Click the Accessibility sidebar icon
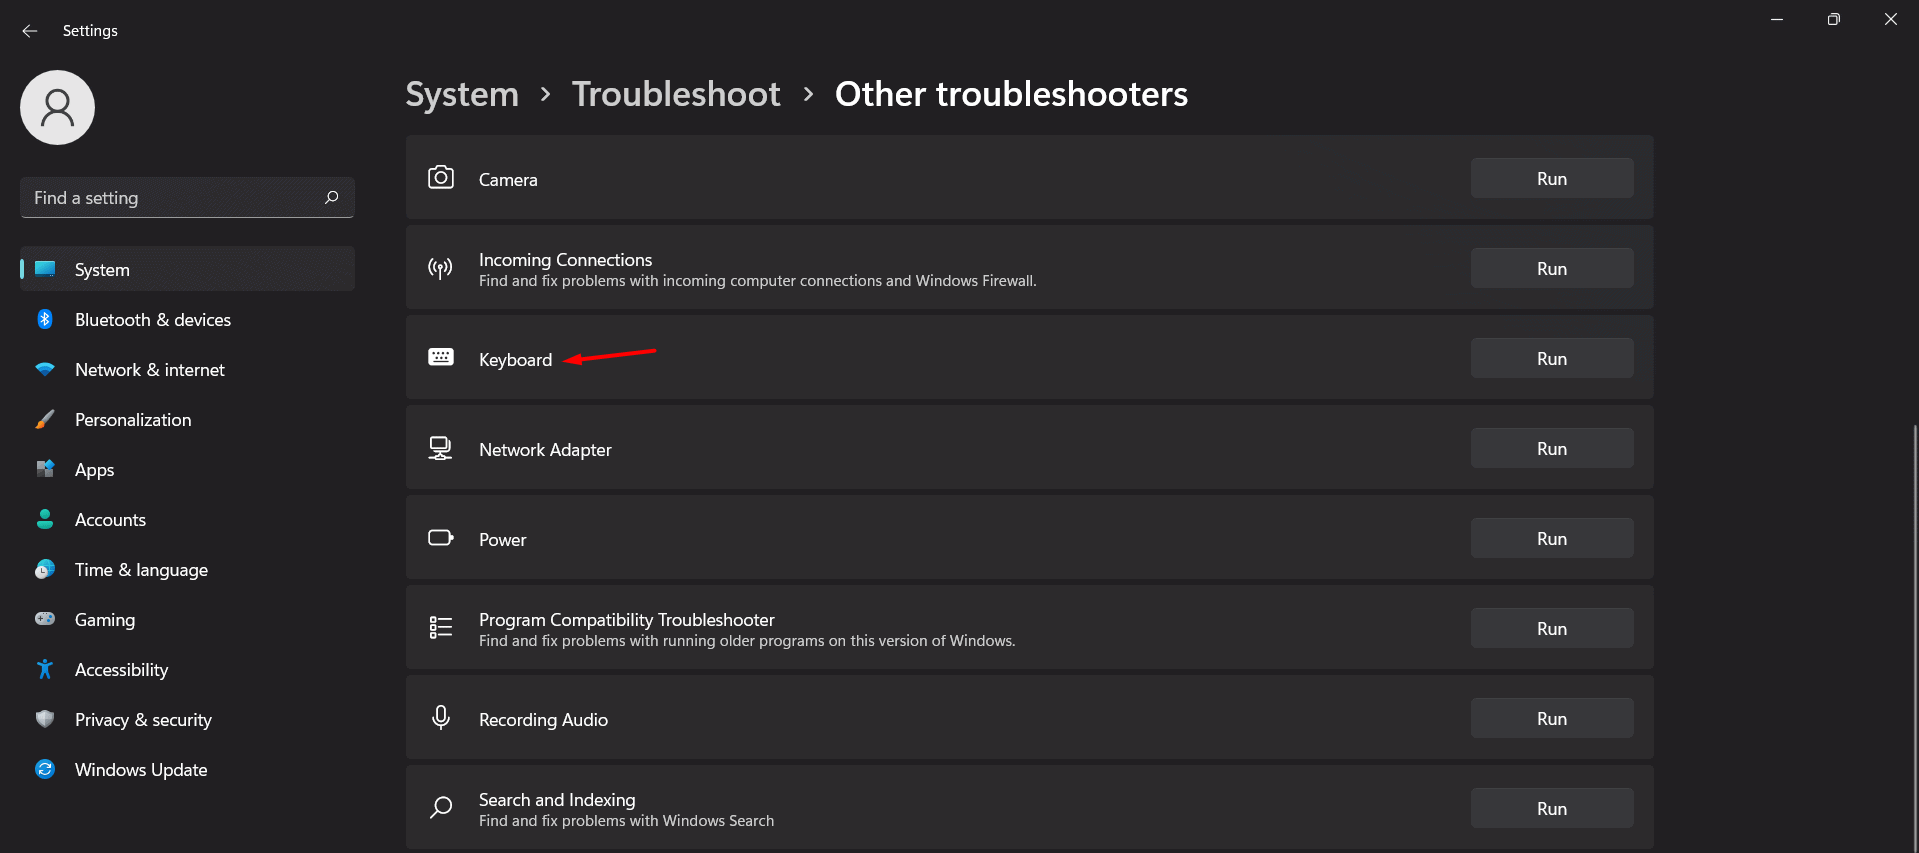Screen dimensions: 1919x853 [45, 670]
